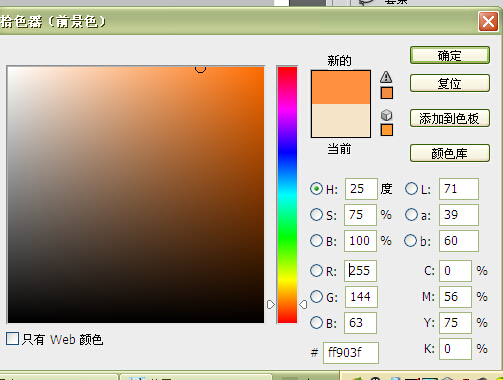Image resolution: width=503 pixels, height=380 pixels.
Task: Close the color picker dialog
Action: pos(488,22)
